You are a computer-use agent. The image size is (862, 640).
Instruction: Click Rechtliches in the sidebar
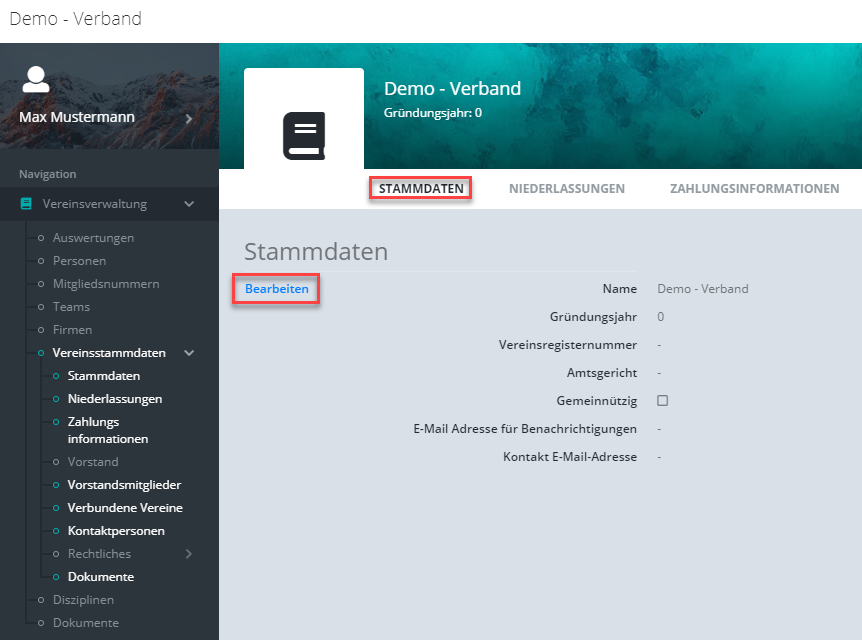tap(100, 554)
